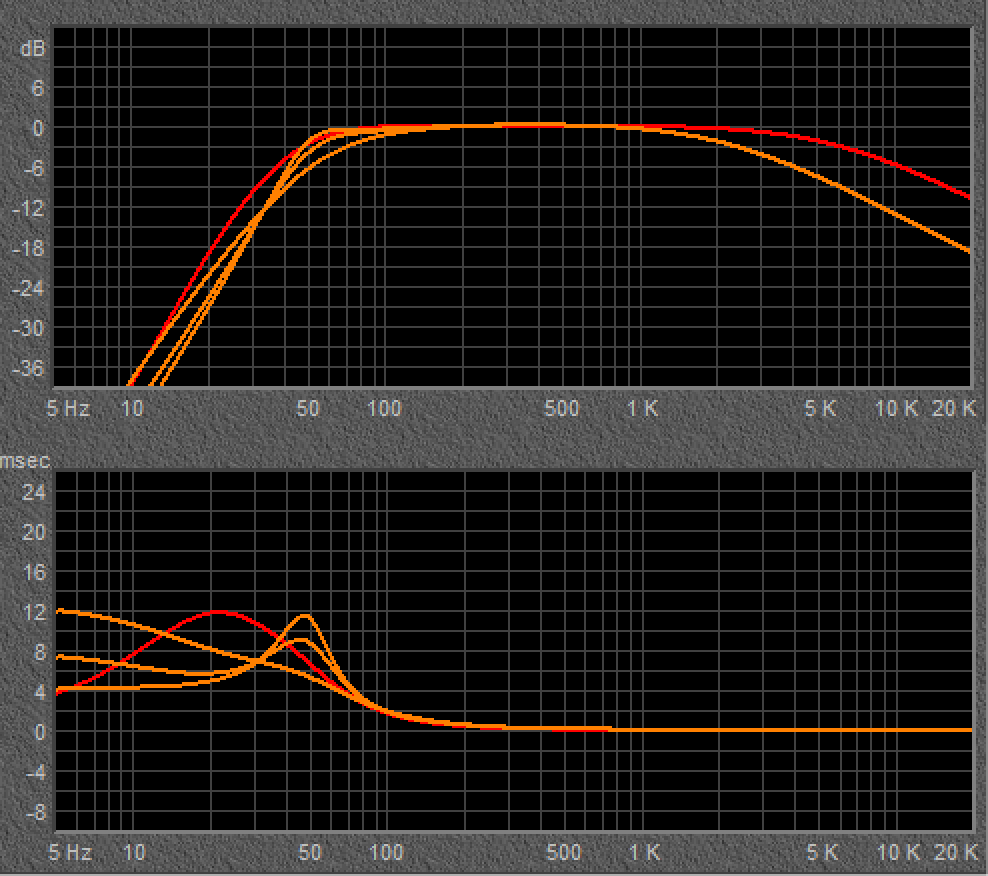Select the "-30" label on the dB axis
The height and width of the screenshot is (876, 988).
point(28,328)
